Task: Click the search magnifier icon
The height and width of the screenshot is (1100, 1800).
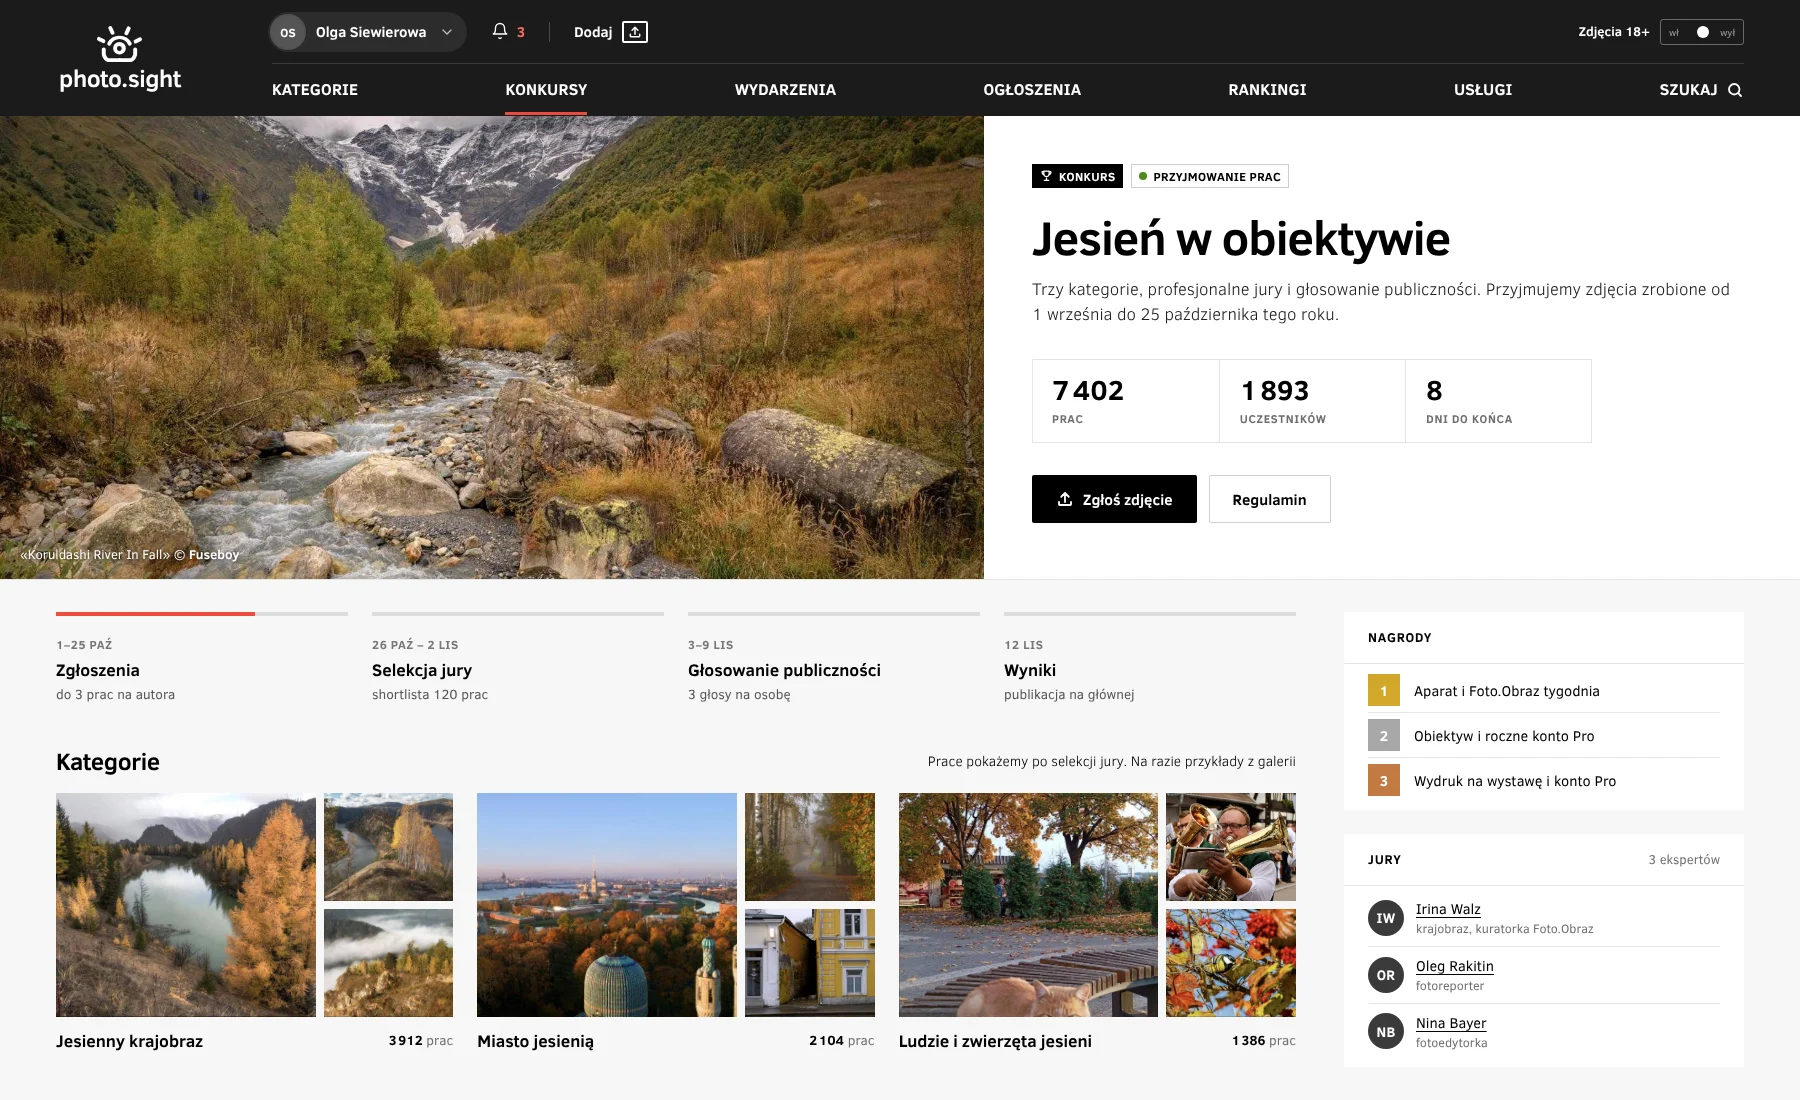Action: coord(1735,90)
